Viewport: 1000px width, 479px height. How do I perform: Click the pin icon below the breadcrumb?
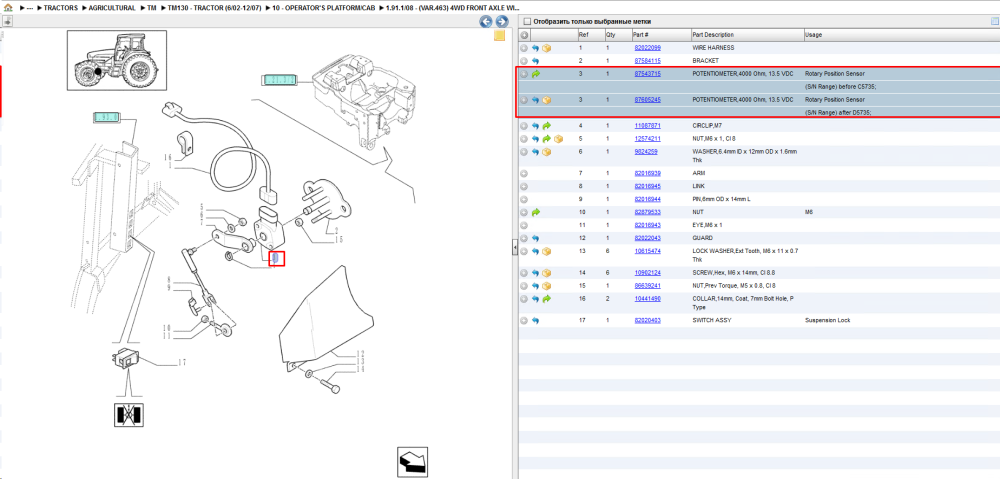(8, 21)
